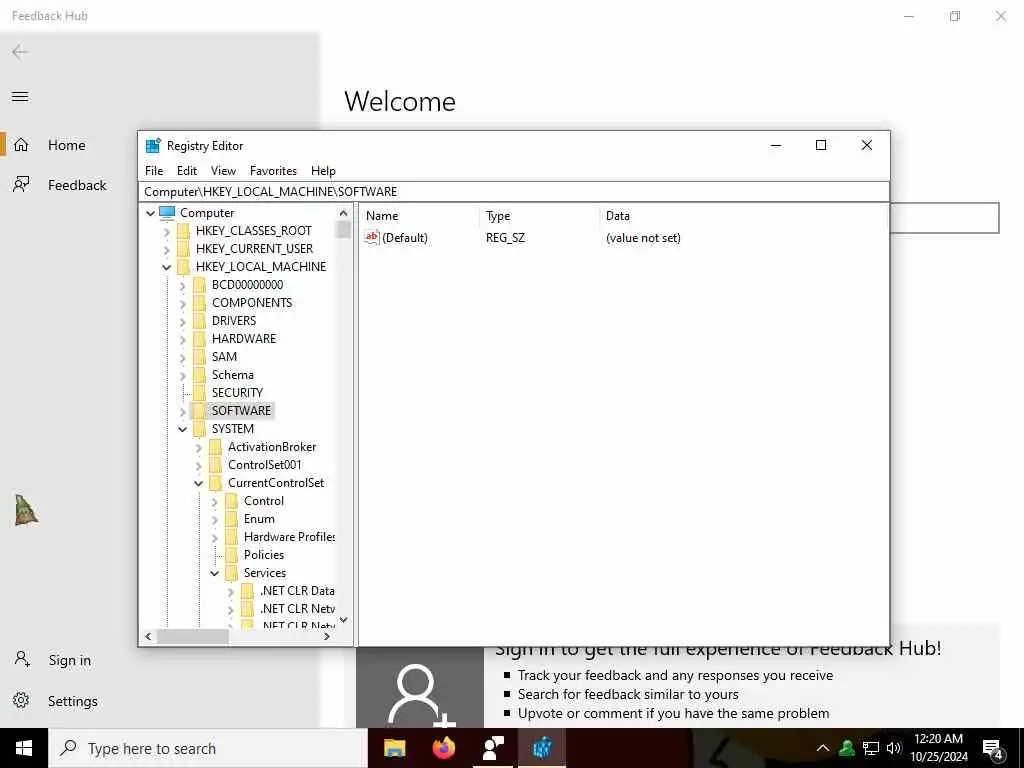Image resolution: width=1024 pixels, height=768 pixels.
Task: Select the SOFTWARE key folder icon
Action: tap(199, 410)
